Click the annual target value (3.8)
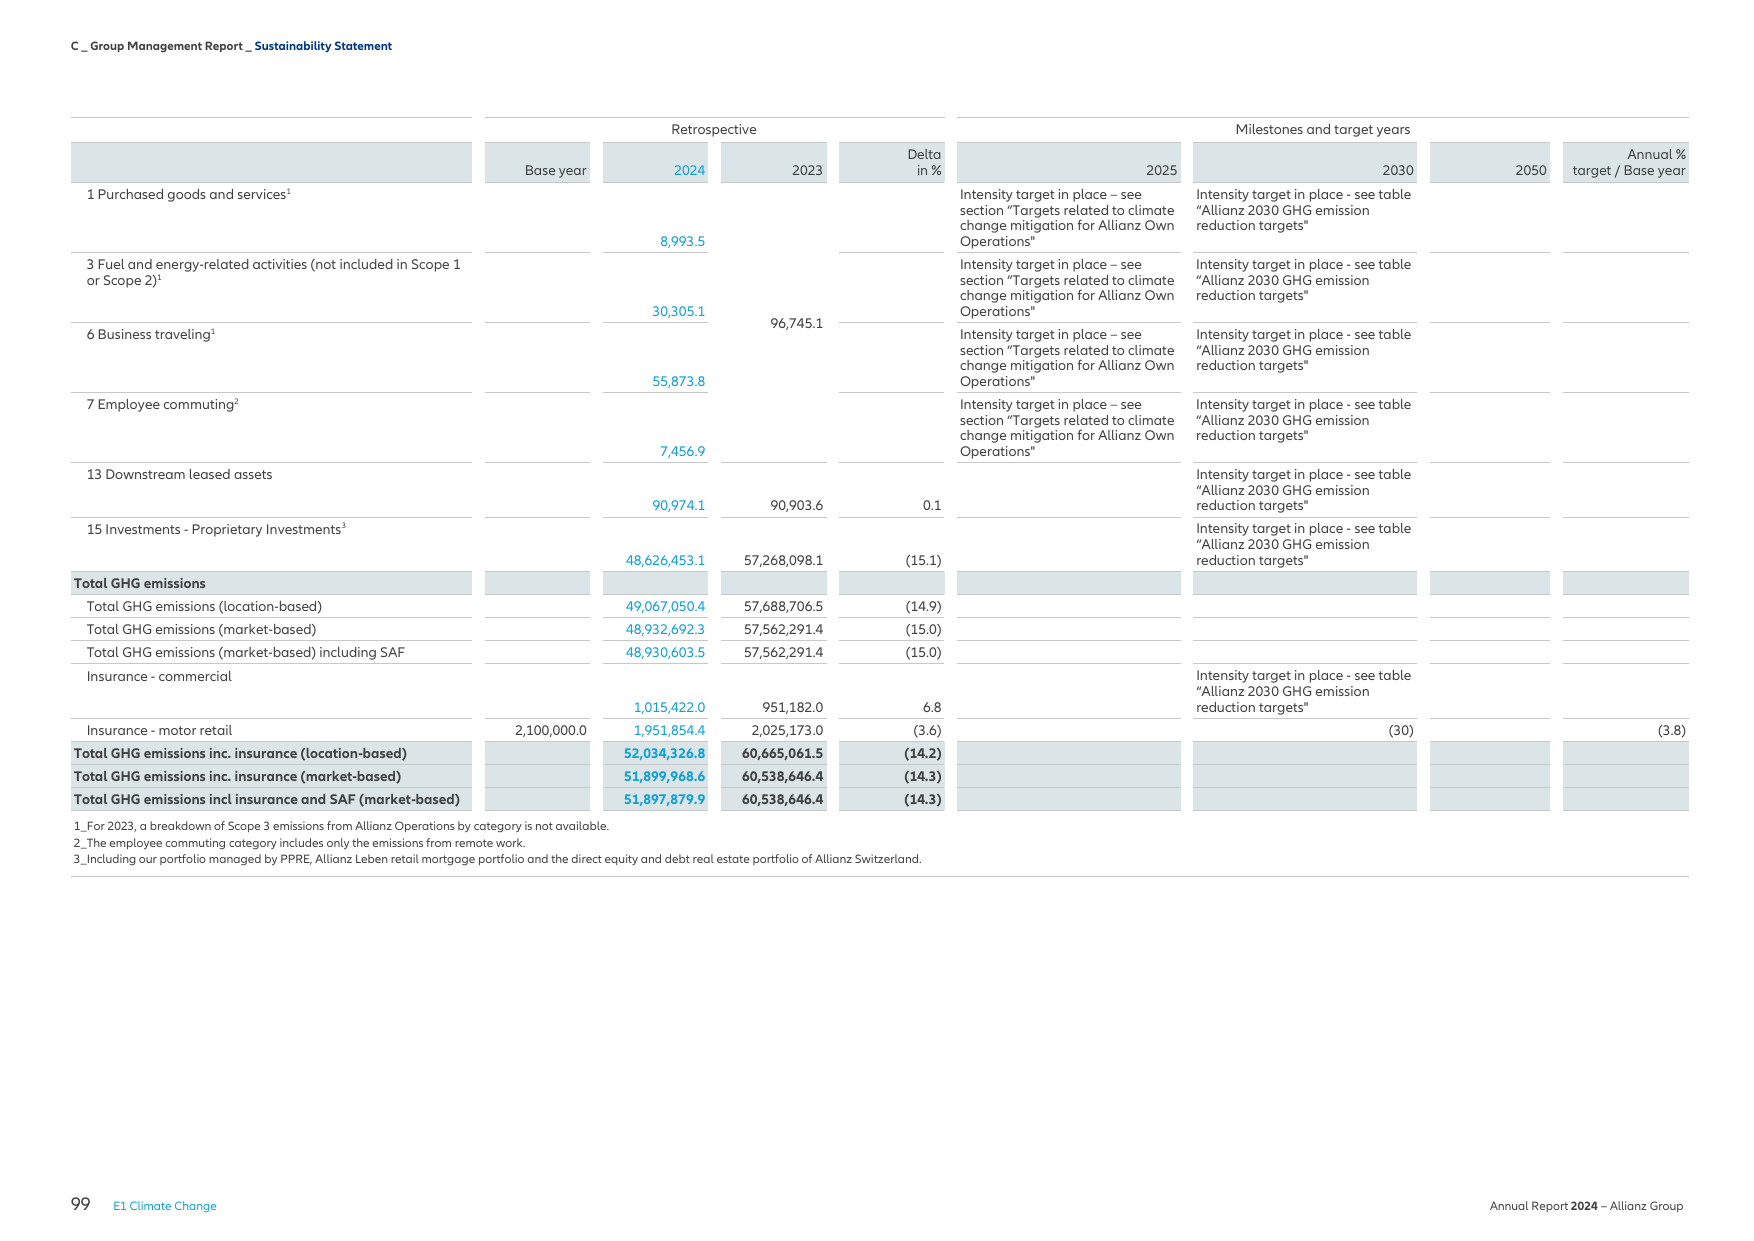The width and height of the screenshot is (1754, 1241). [x=1671, y=730]
